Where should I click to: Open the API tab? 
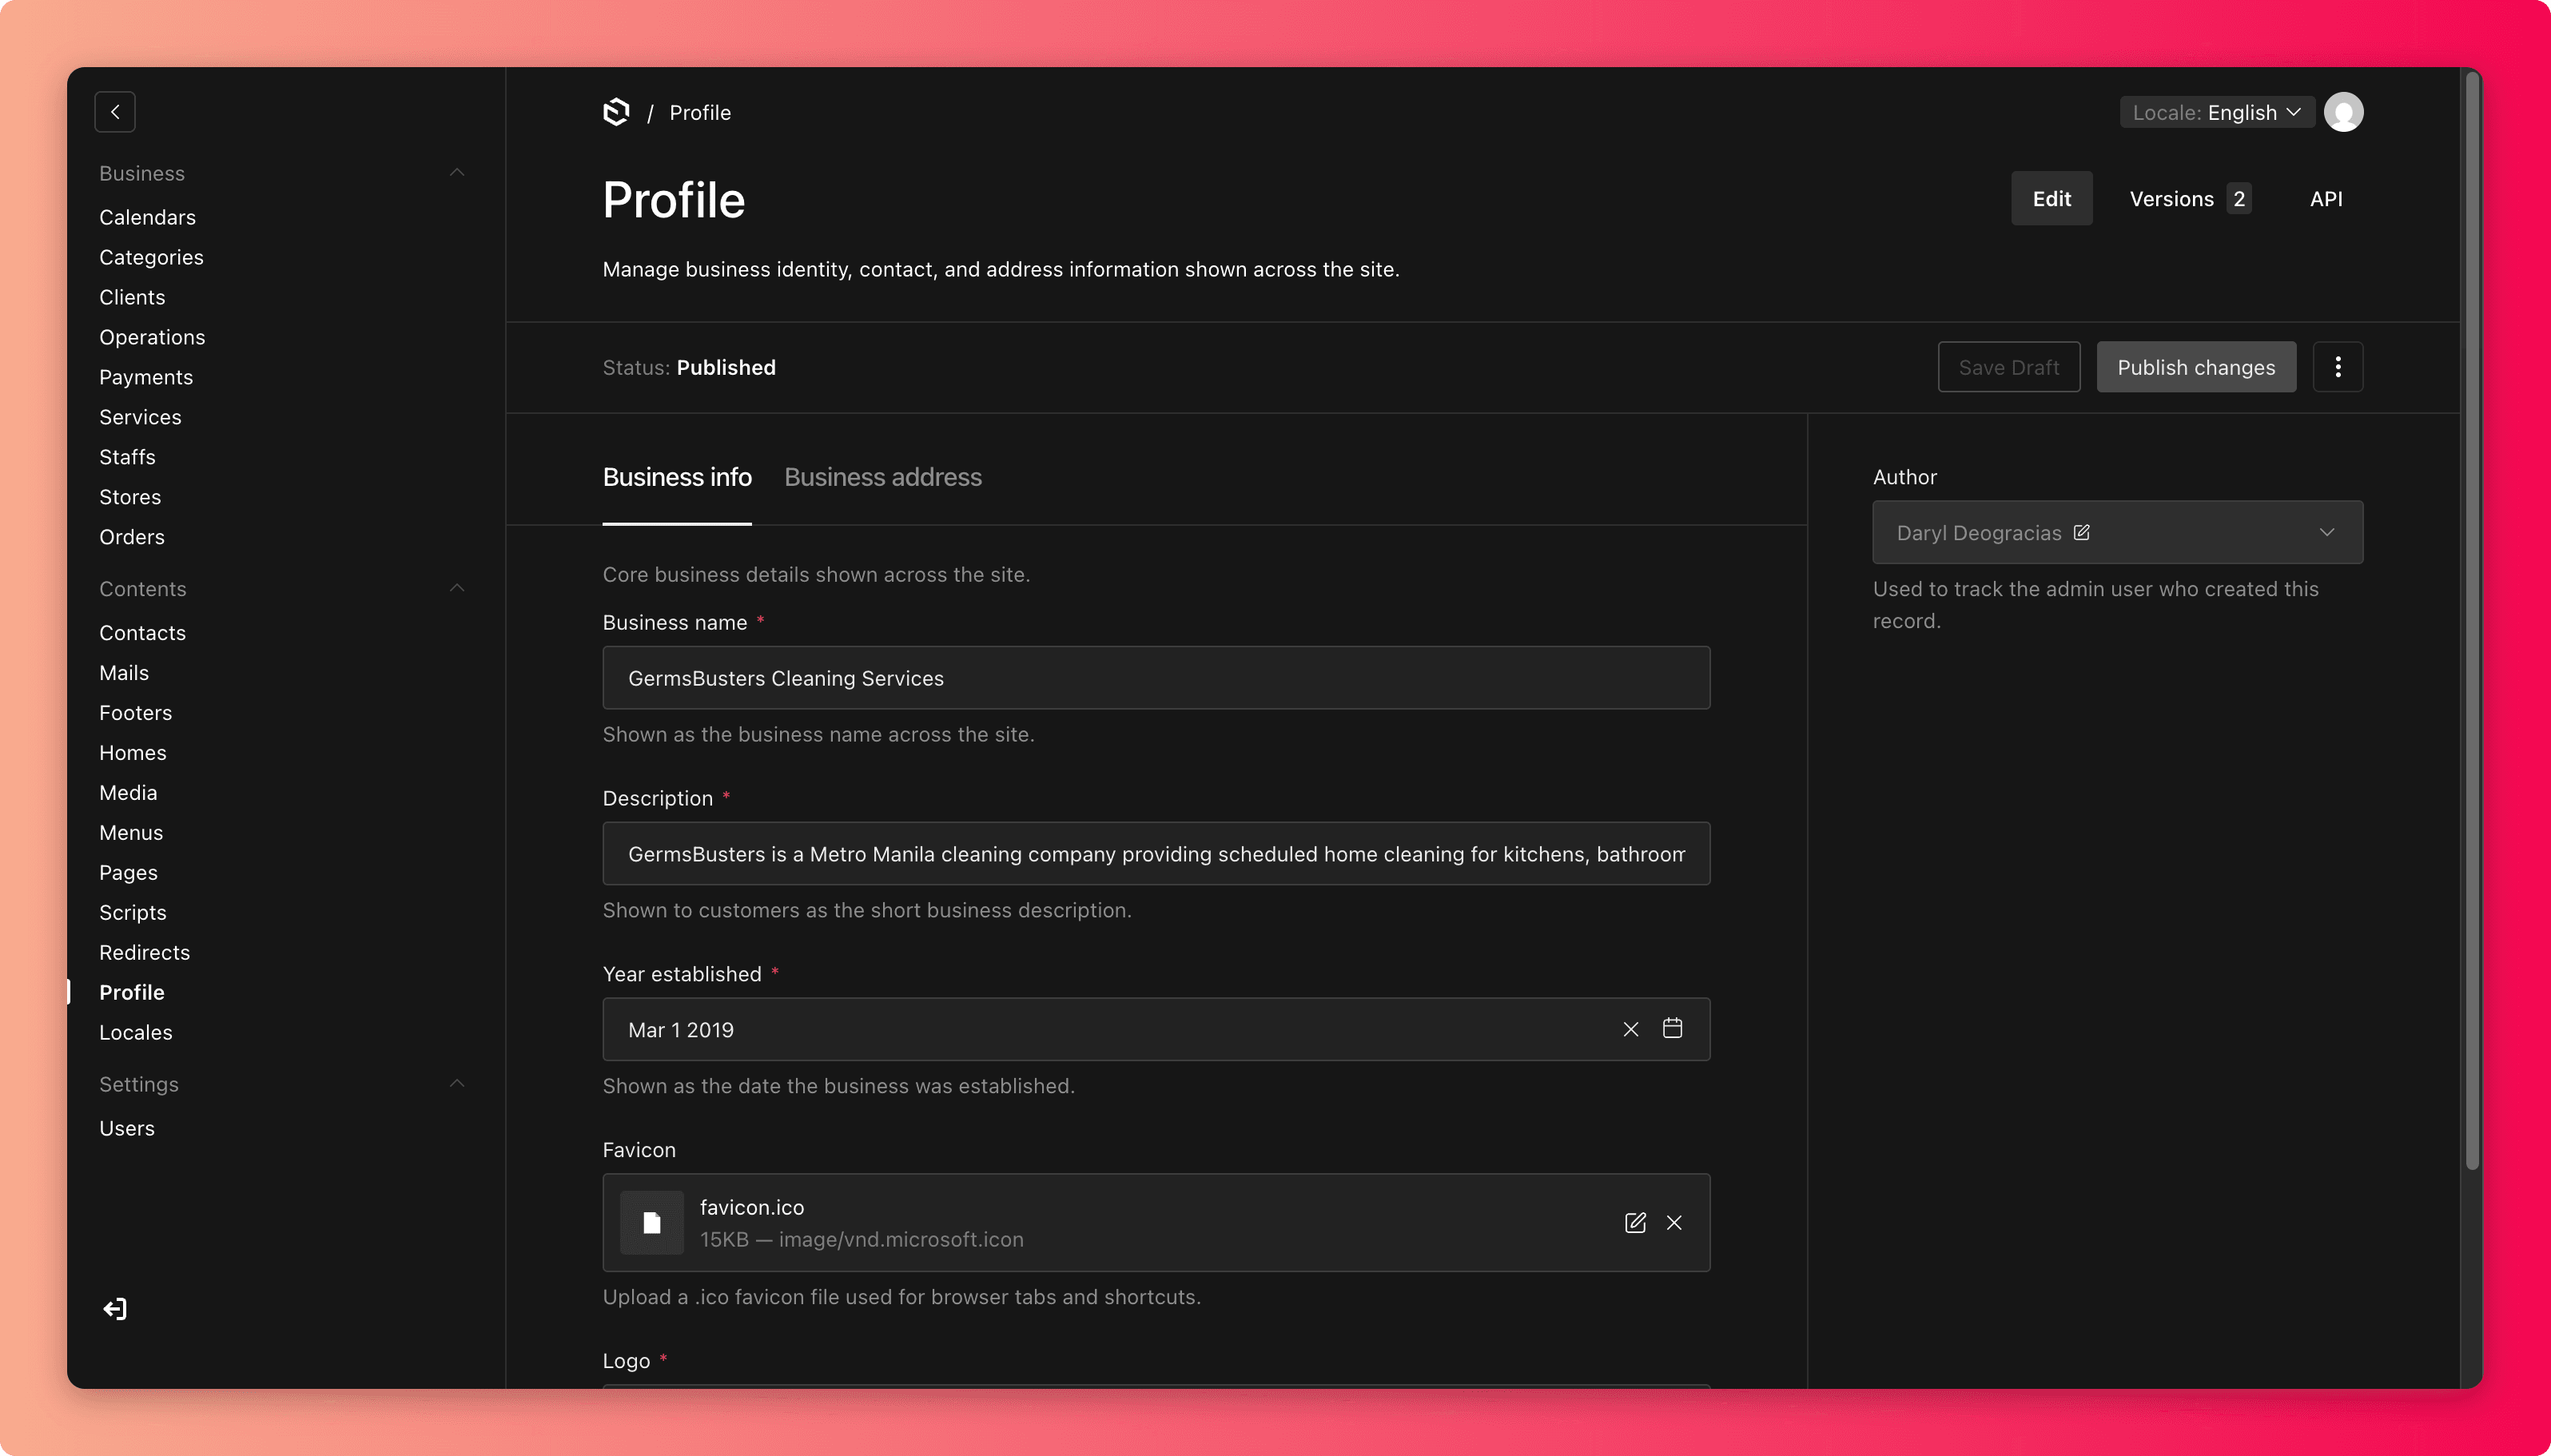(2325, 198)
